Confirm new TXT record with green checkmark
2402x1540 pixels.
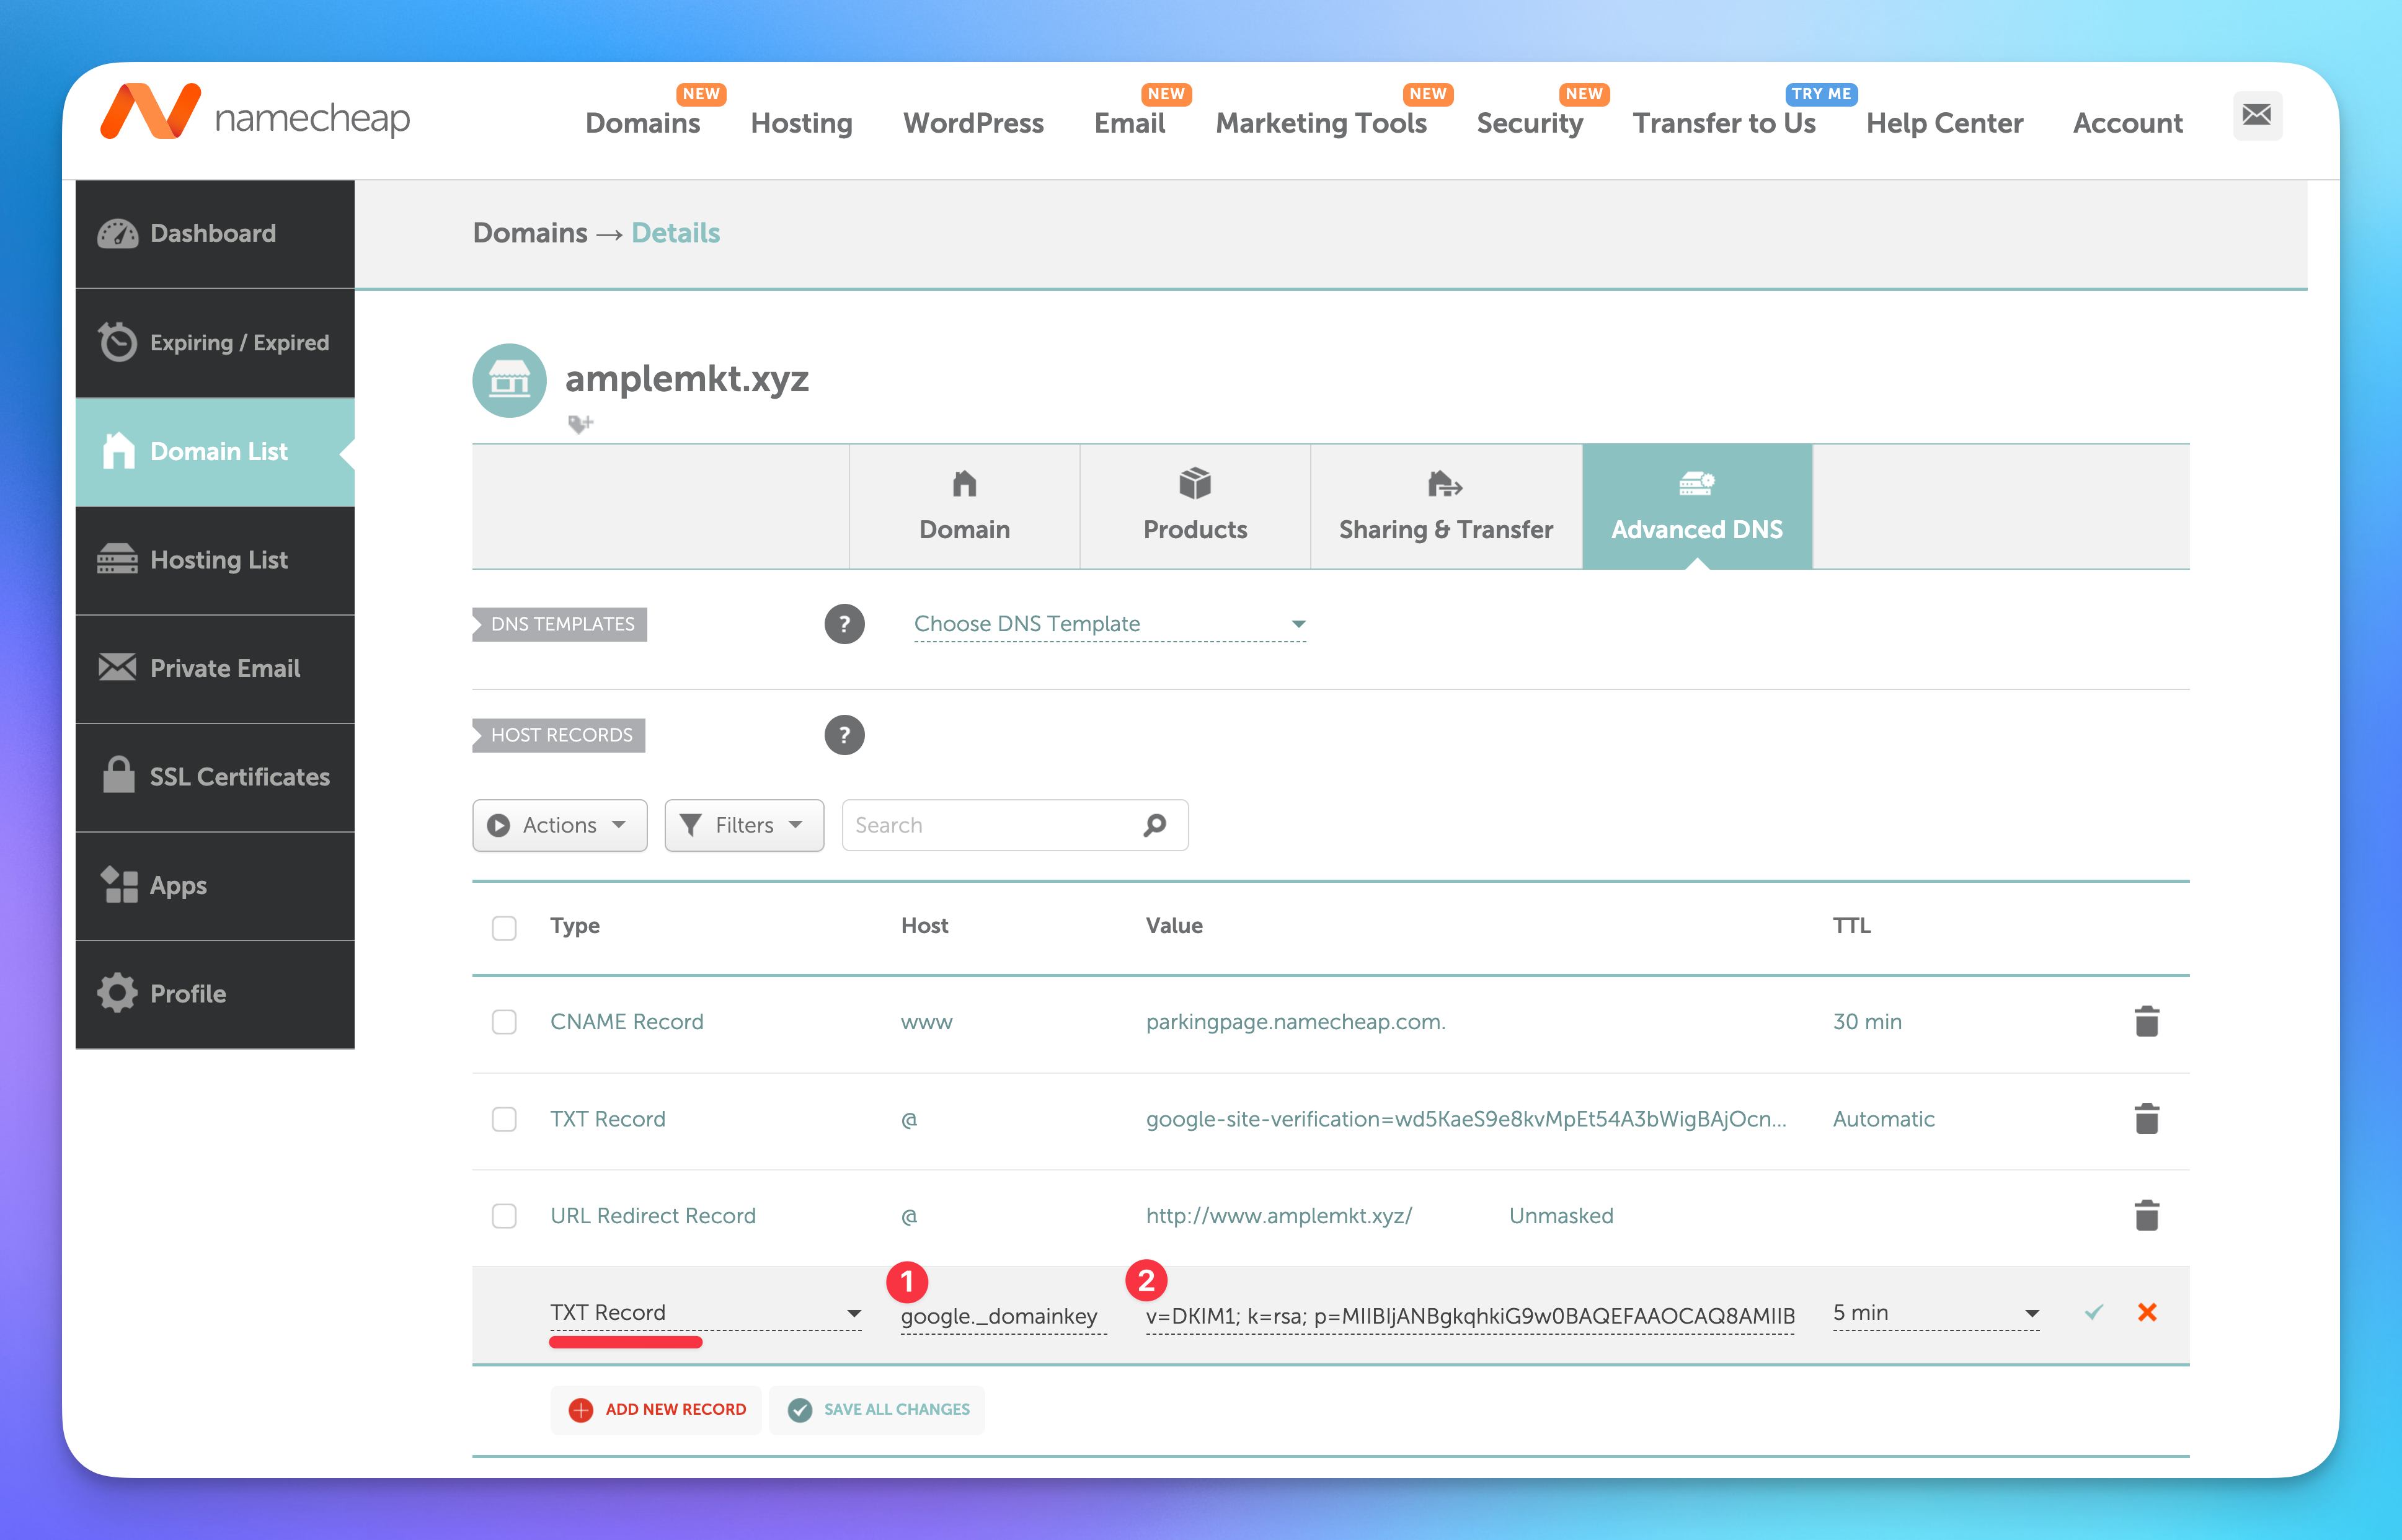point(2093,1312)
